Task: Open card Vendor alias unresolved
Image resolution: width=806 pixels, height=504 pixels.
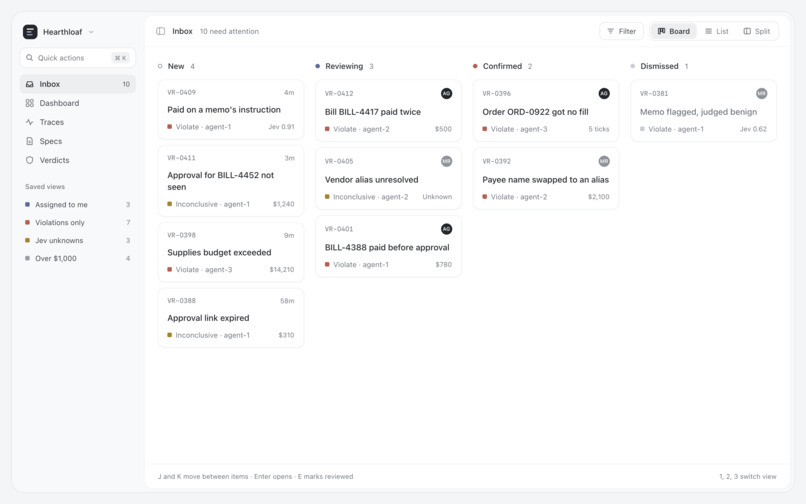Action: click(x=389, y=179)
